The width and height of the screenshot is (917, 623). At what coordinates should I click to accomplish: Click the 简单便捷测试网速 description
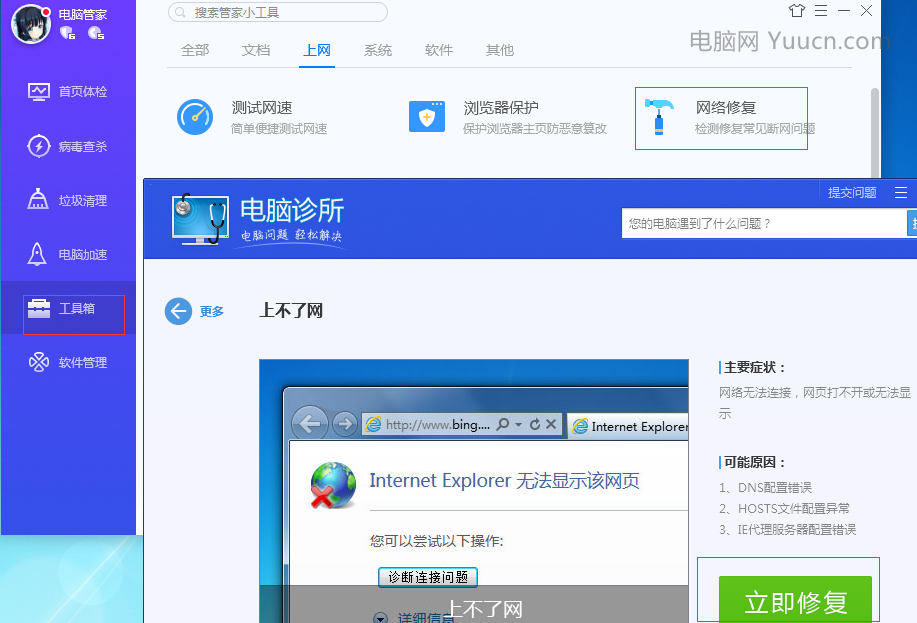point(279,129)
